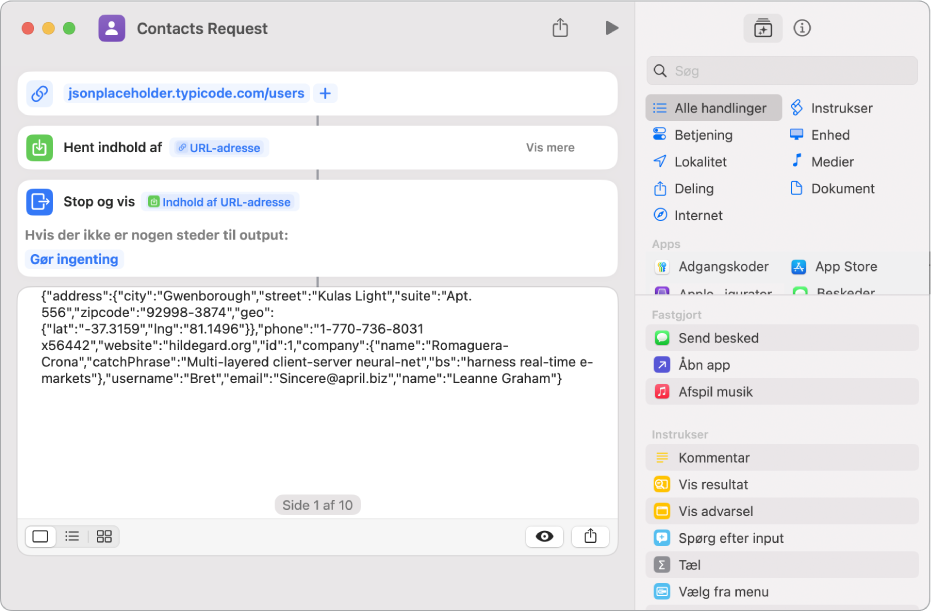Switch the result to grid view
The width and height of the screenshot is (931, 612).
tap(104, 537)
